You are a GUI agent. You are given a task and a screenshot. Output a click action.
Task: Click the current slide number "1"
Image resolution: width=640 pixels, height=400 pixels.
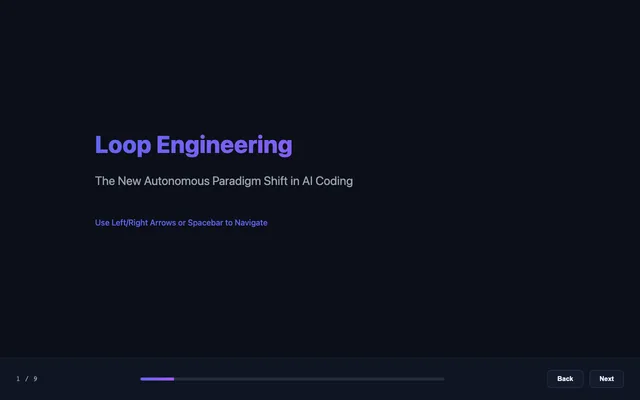(x=18, y=379)
